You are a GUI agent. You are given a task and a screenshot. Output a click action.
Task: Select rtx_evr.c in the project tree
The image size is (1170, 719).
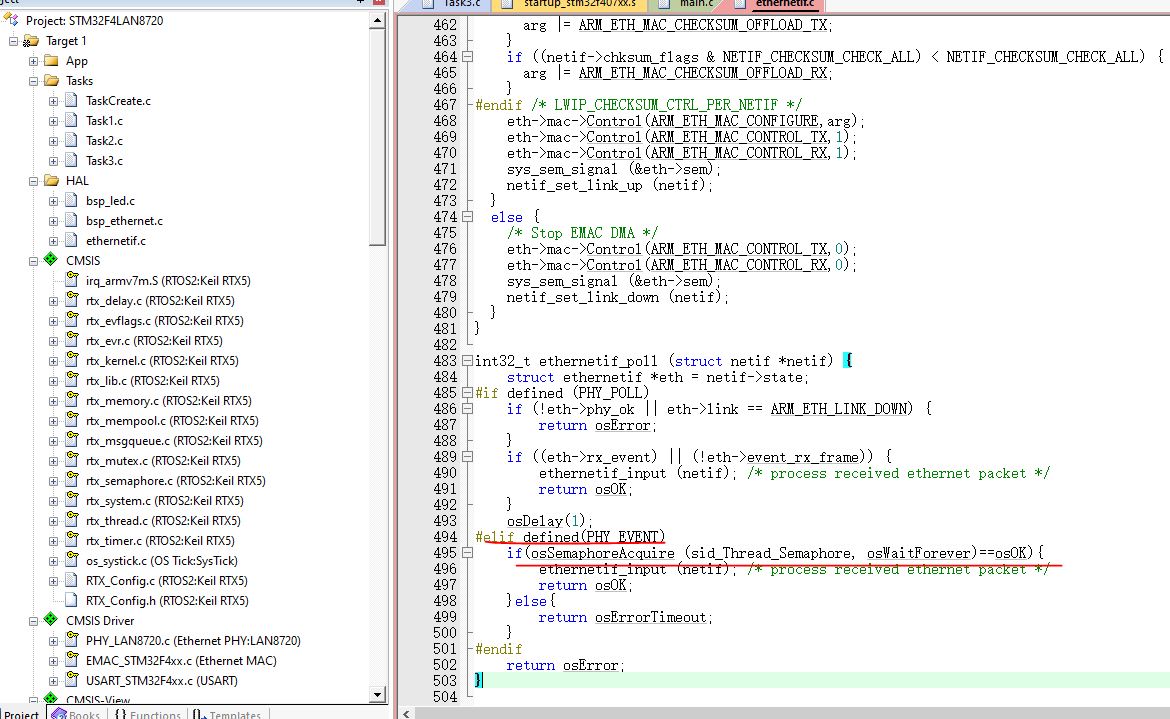(154, 340)
